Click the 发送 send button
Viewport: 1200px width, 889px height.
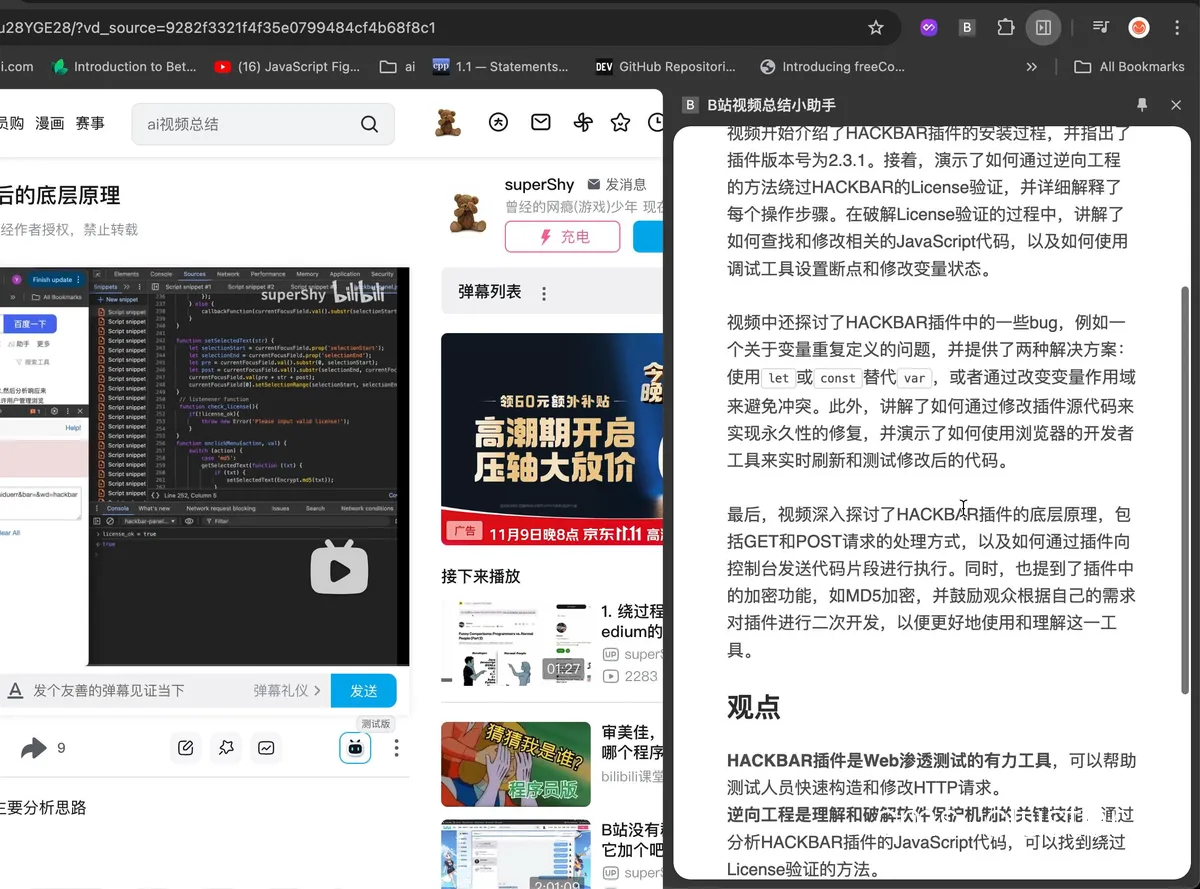[363, 691]
